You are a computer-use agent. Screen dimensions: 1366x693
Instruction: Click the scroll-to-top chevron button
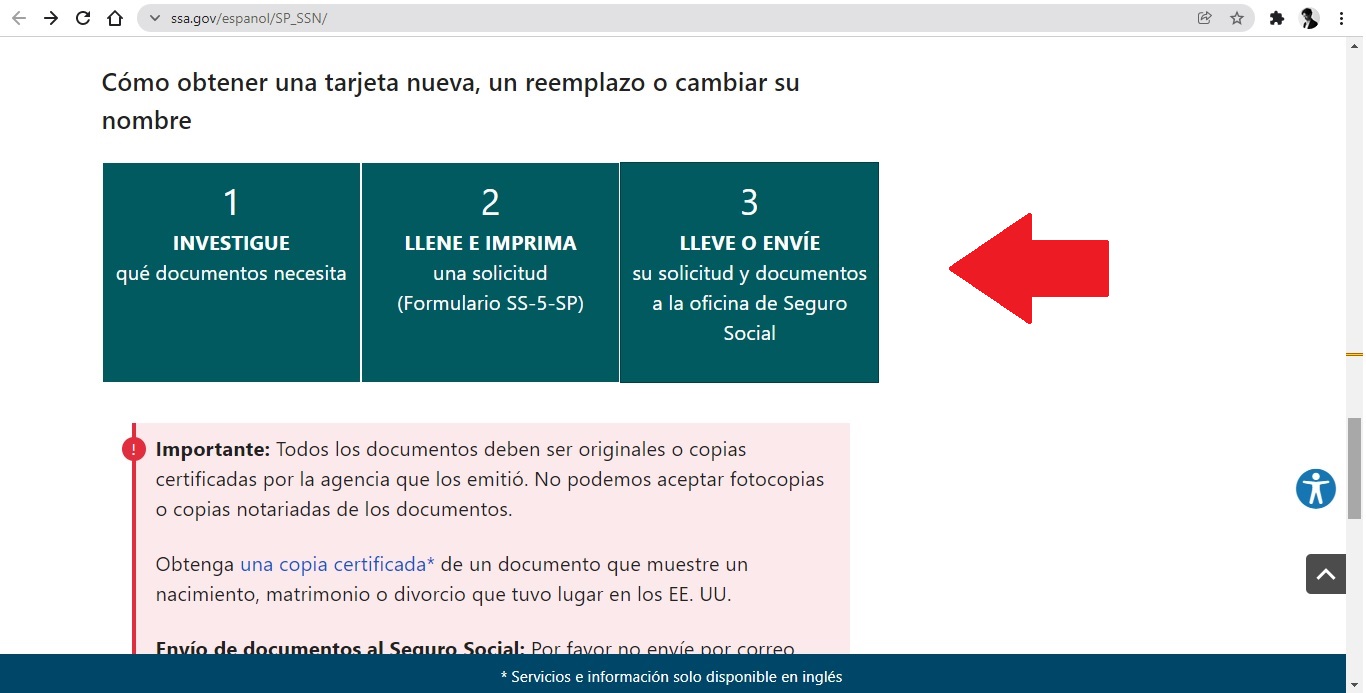(1325, 574)
